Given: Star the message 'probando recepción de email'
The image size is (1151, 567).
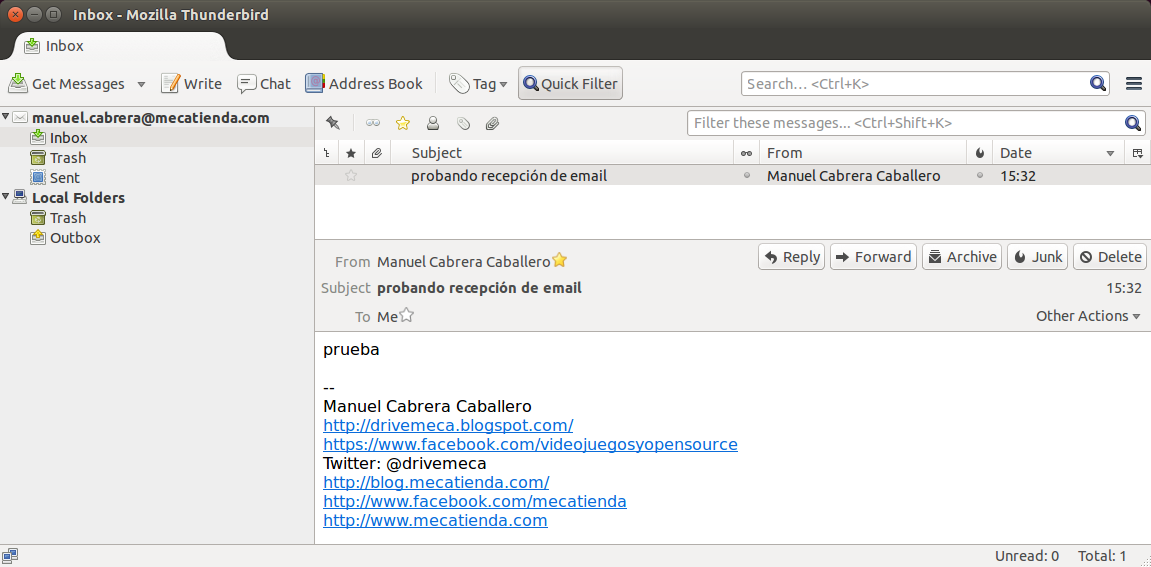Looking at the screenshot, I should [x=351, y=176].
